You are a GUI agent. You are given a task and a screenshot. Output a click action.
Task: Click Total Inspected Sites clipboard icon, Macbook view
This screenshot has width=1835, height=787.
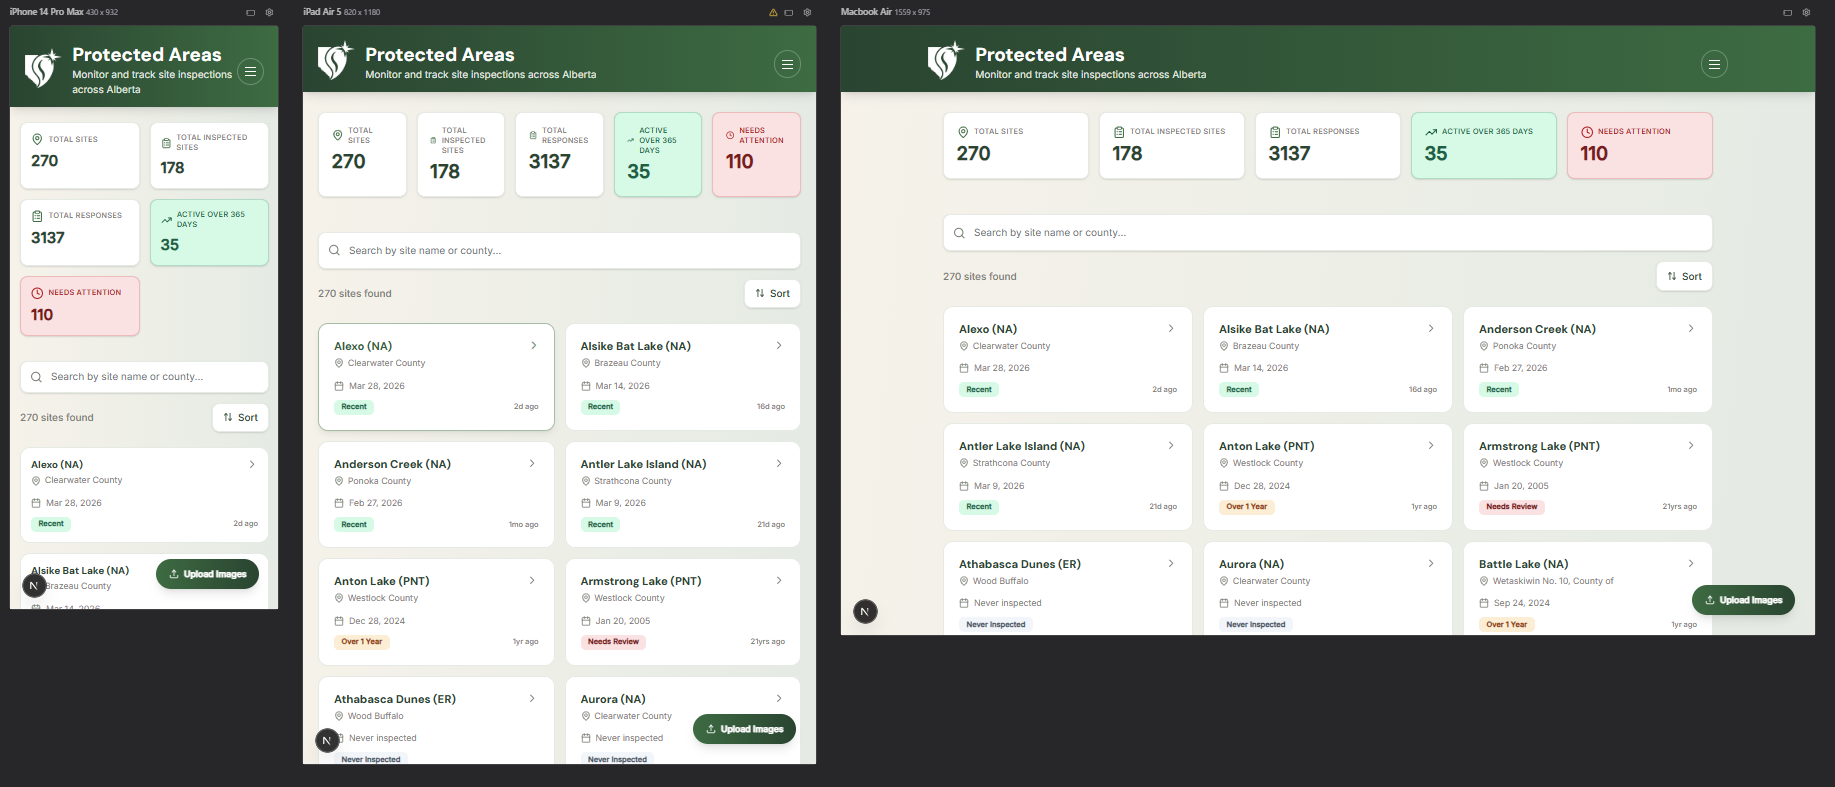(1119, 132)
